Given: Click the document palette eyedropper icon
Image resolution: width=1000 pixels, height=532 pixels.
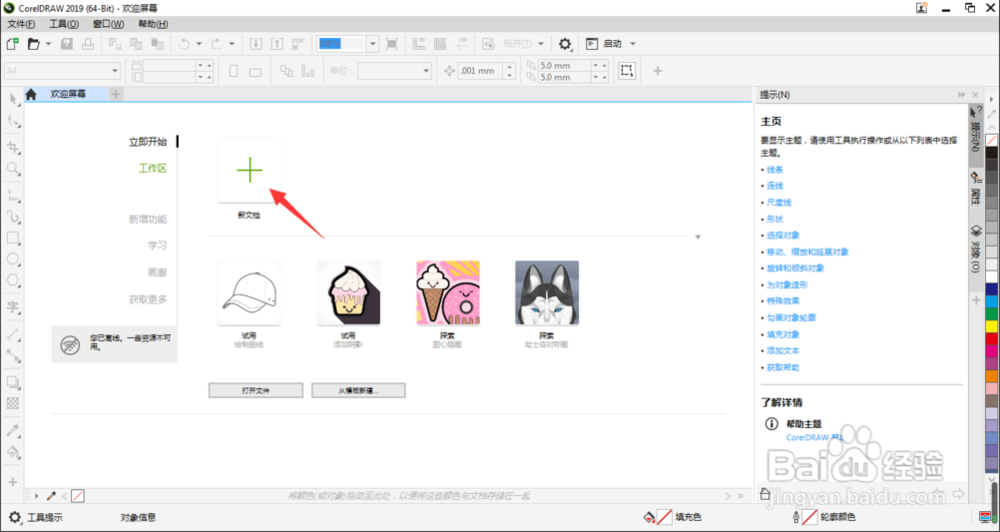Looking at the screenshot, I should point(51,496).
